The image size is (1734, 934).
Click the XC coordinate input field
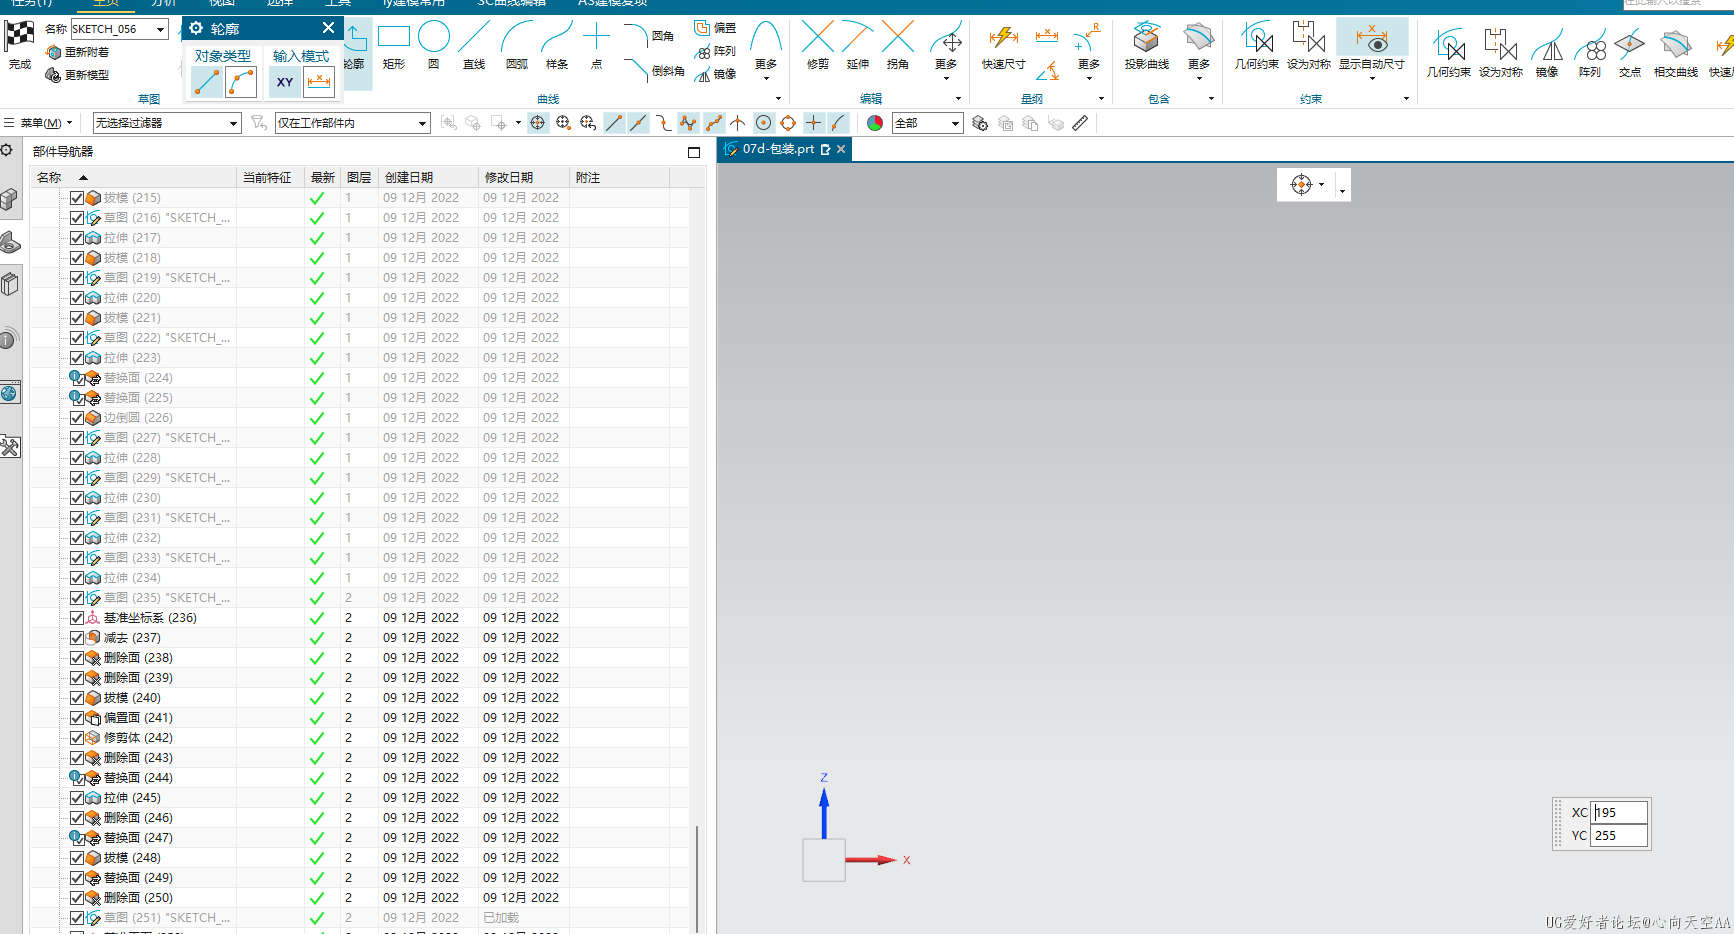pyautogui.click(x=1619, y=812)
